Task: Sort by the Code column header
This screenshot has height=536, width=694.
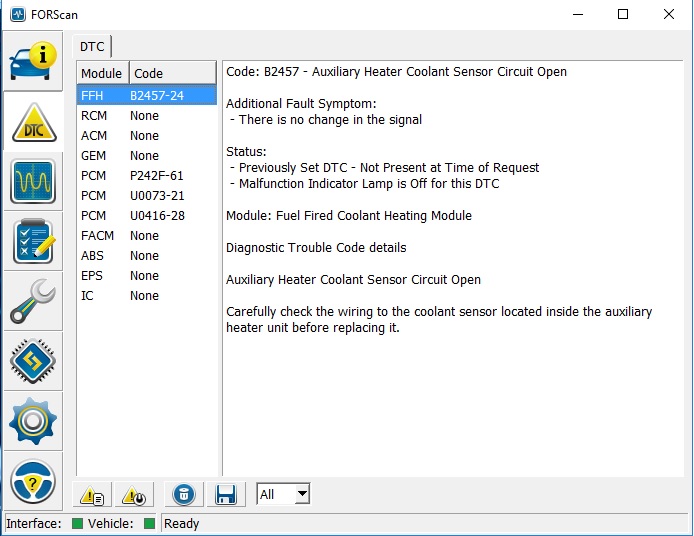Action: tap(173, 73)
